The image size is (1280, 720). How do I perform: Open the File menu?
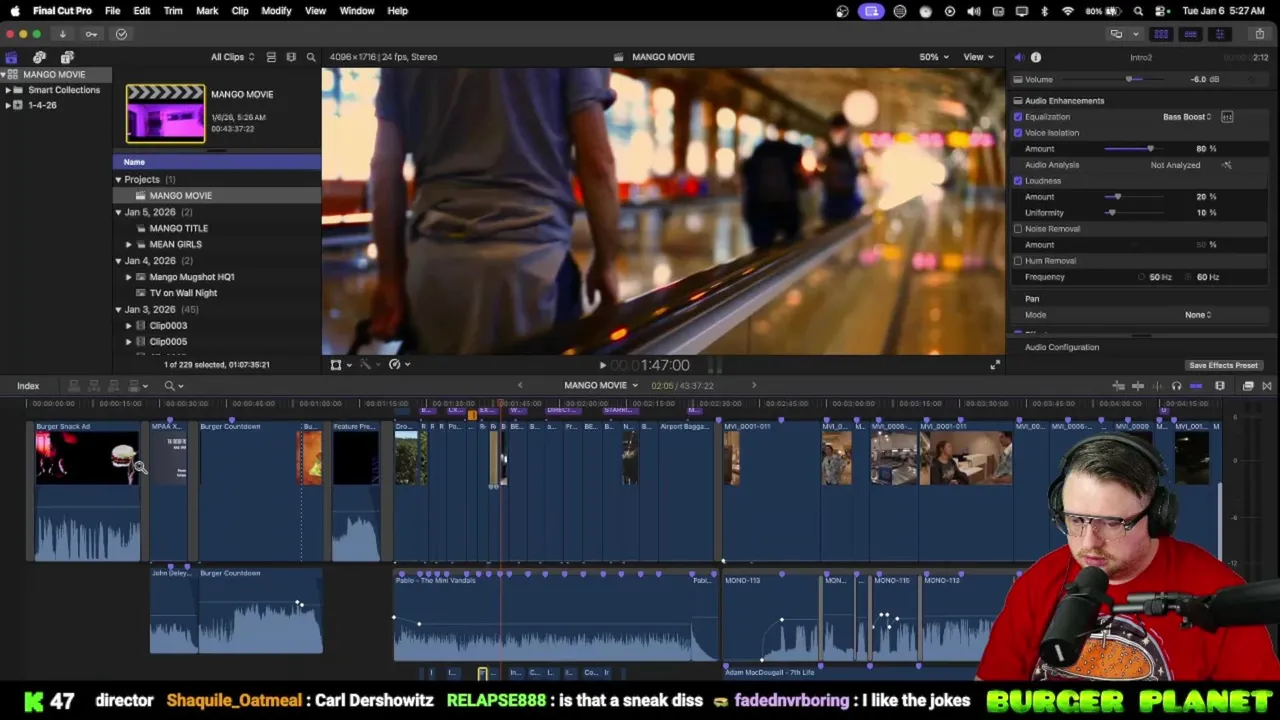tap(112, 11)
